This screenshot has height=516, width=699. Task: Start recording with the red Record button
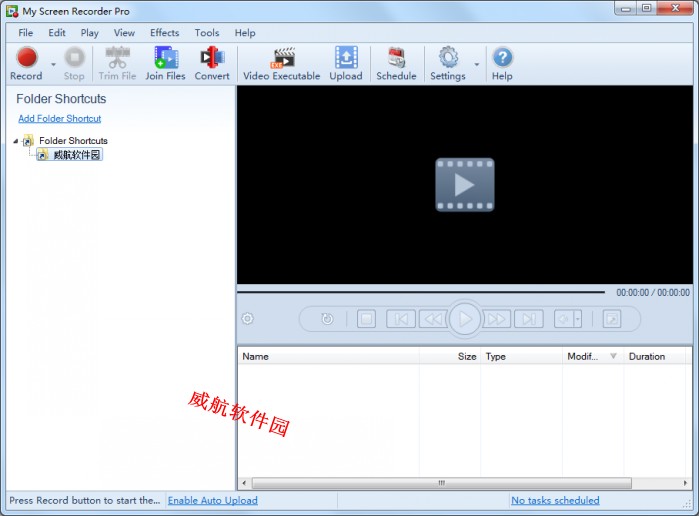26,64
